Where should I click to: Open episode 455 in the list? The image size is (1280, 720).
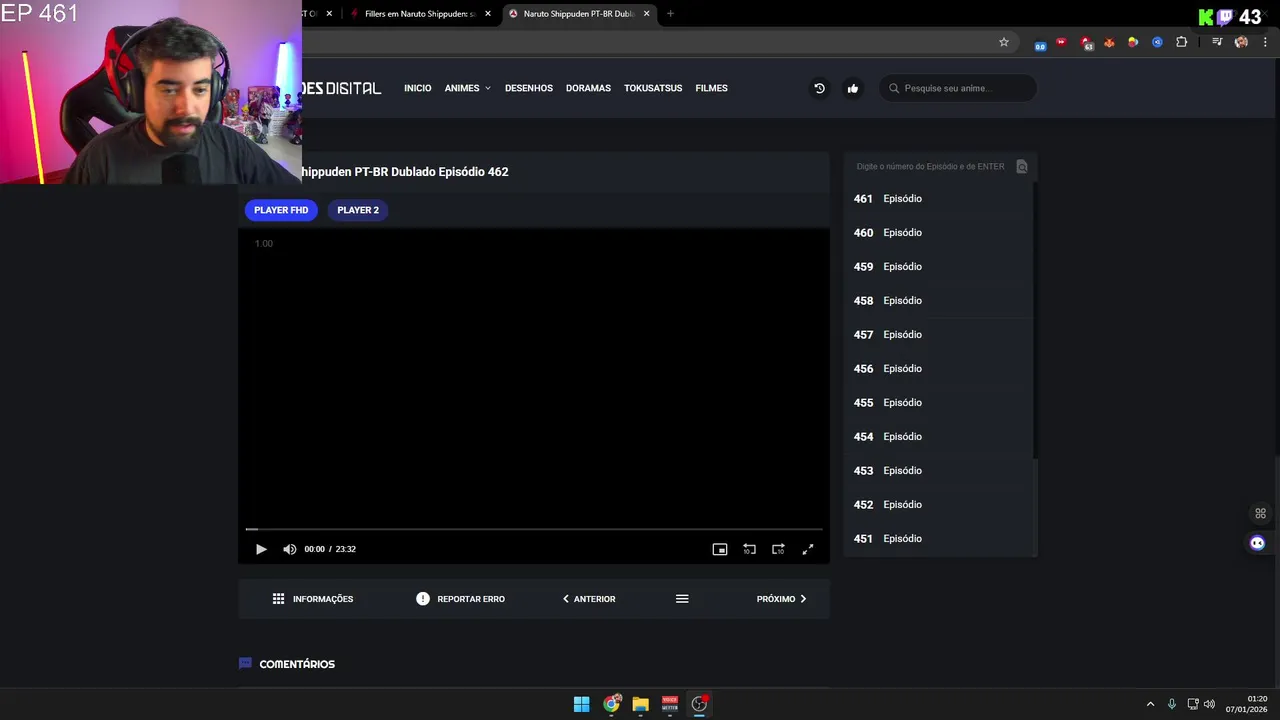pyautogui.click(x=938, y=403)
